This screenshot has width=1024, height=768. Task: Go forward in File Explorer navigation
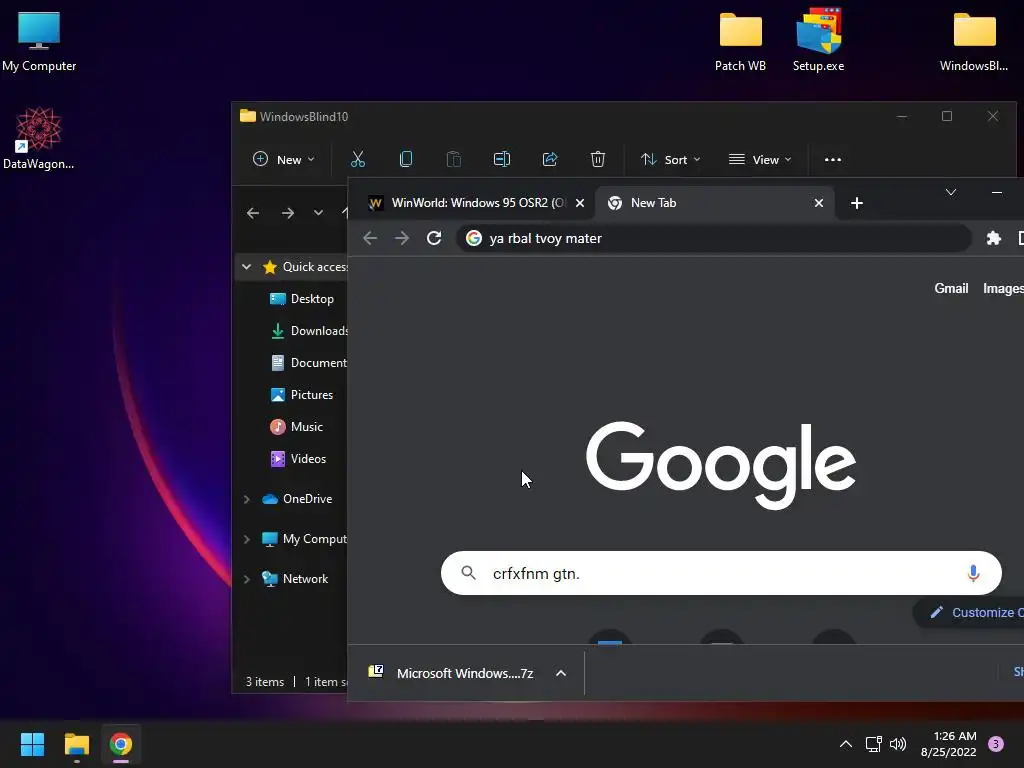click(x=287, y=213)
